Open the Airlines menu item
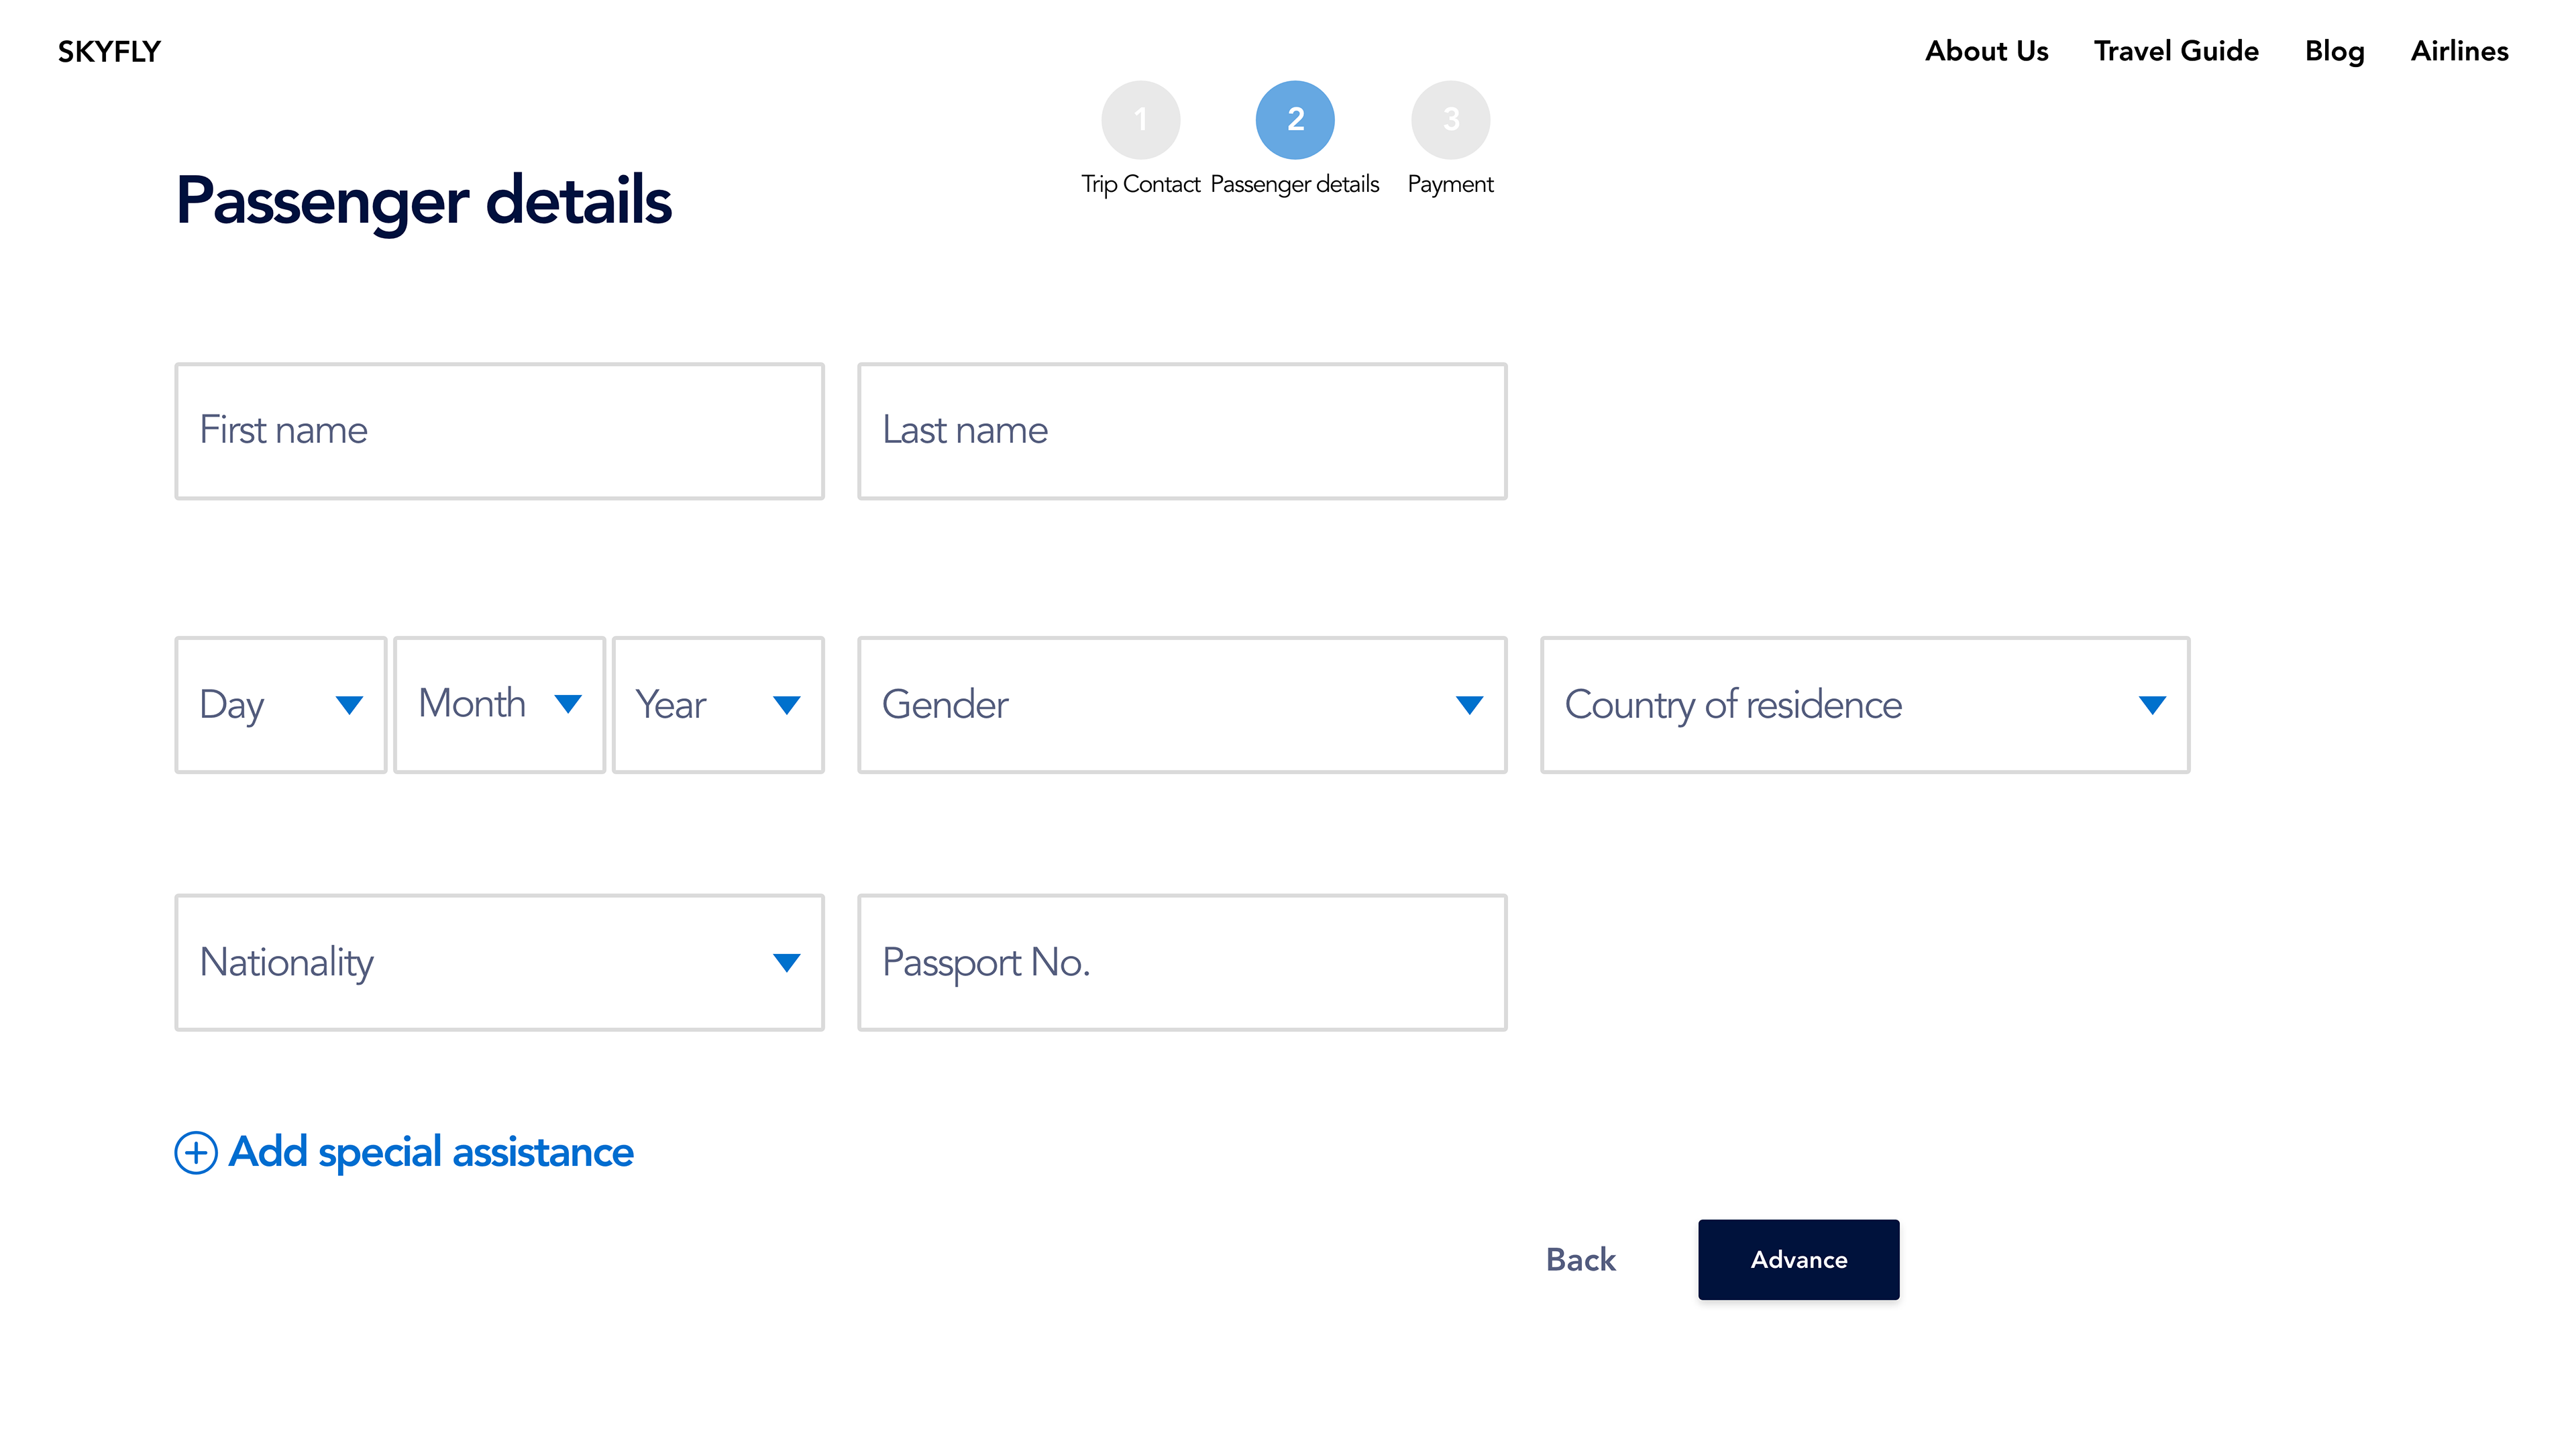Image resolution: width=2576 pixels, height=1449 pixels. [2459, 51]
